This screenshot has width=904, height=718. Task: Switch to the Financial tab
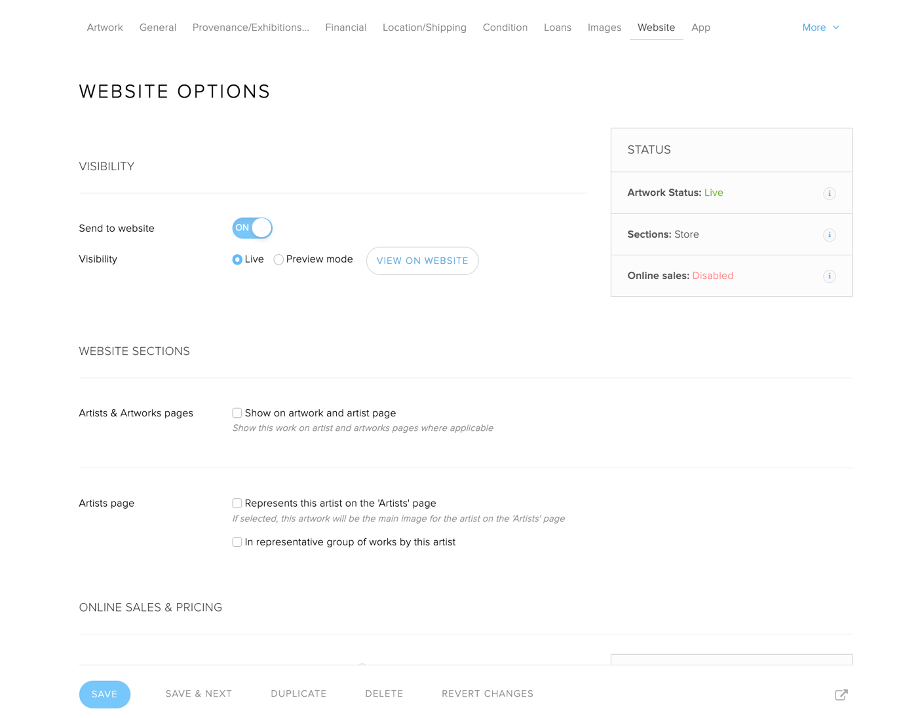[345, 27]
